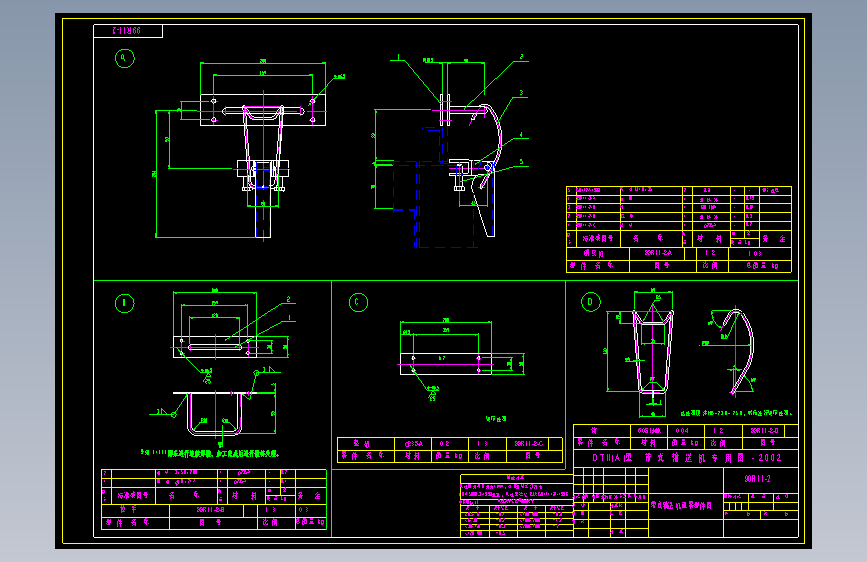The height and width of the screenshot is (562, 867).
Task: Select balloon number 1 in top side view
Action: pyautogui.click(x=398, y=56)
